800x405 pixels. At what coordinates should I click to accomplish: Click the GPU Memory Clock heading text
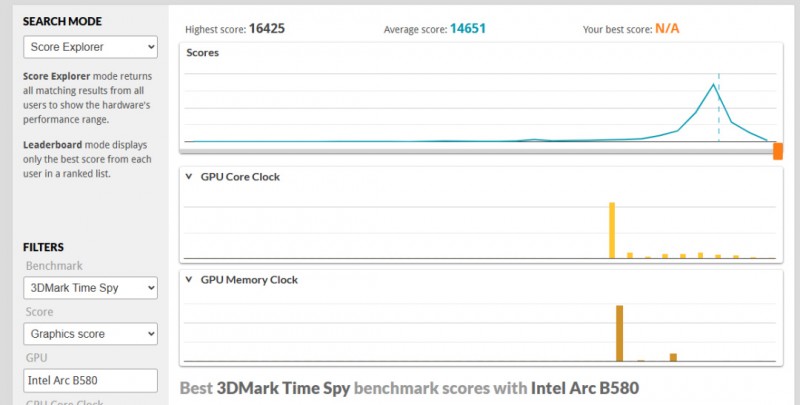pyautogui.click(x=249, y=280)
